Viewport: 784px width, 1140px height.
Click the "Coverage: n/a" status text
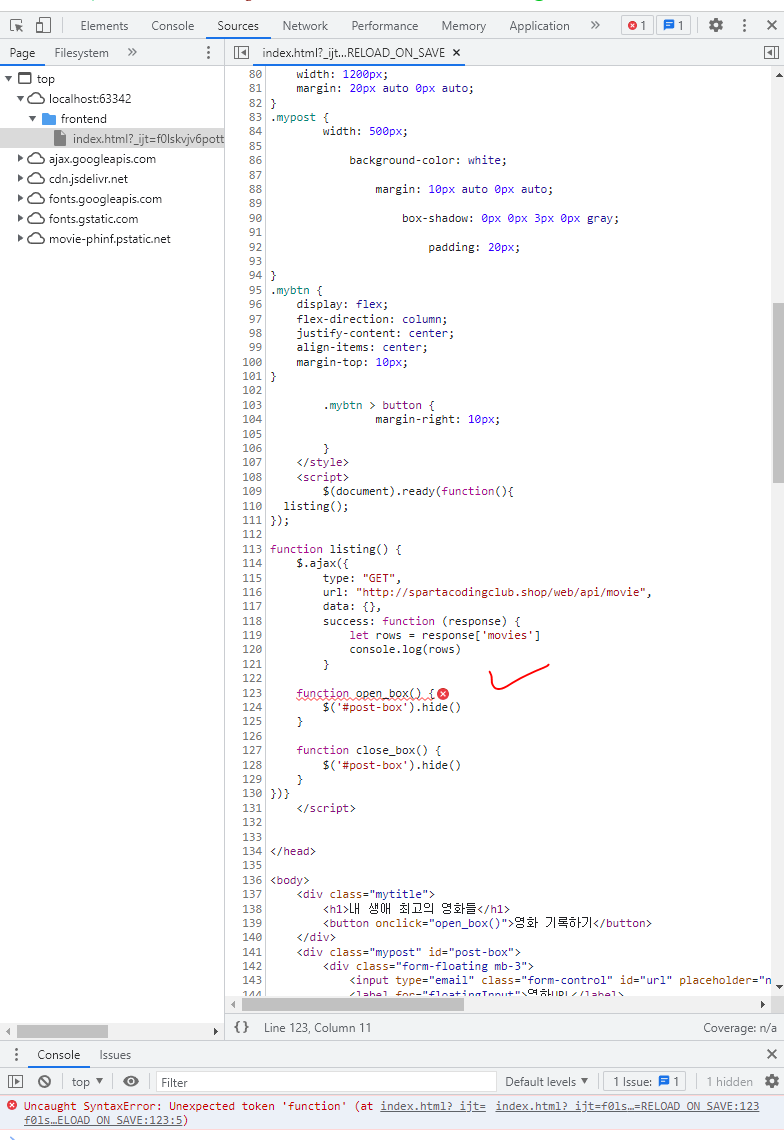[x=740, y=1027]
